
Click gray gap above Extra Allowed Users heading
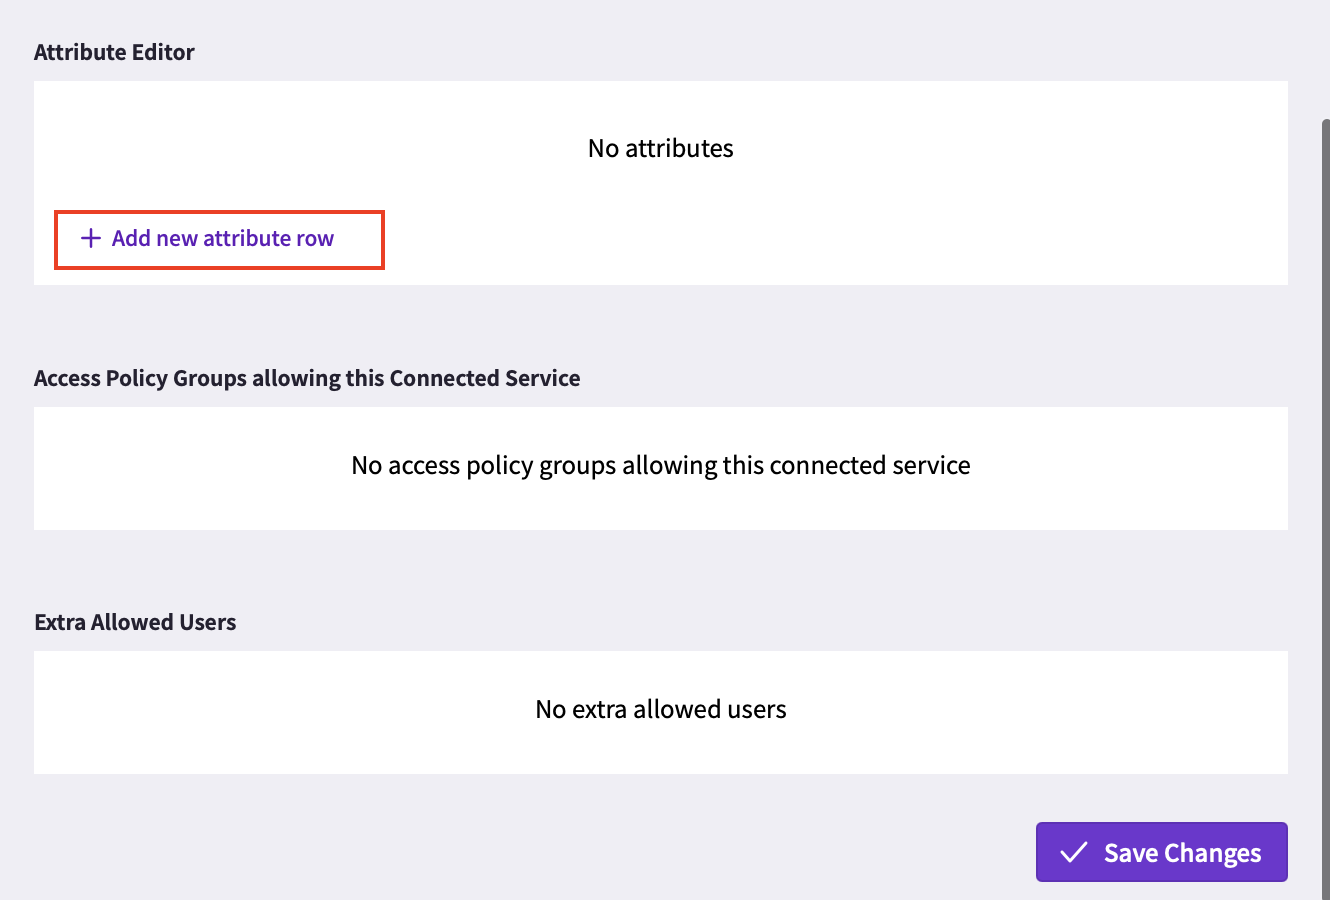[660, 568]
